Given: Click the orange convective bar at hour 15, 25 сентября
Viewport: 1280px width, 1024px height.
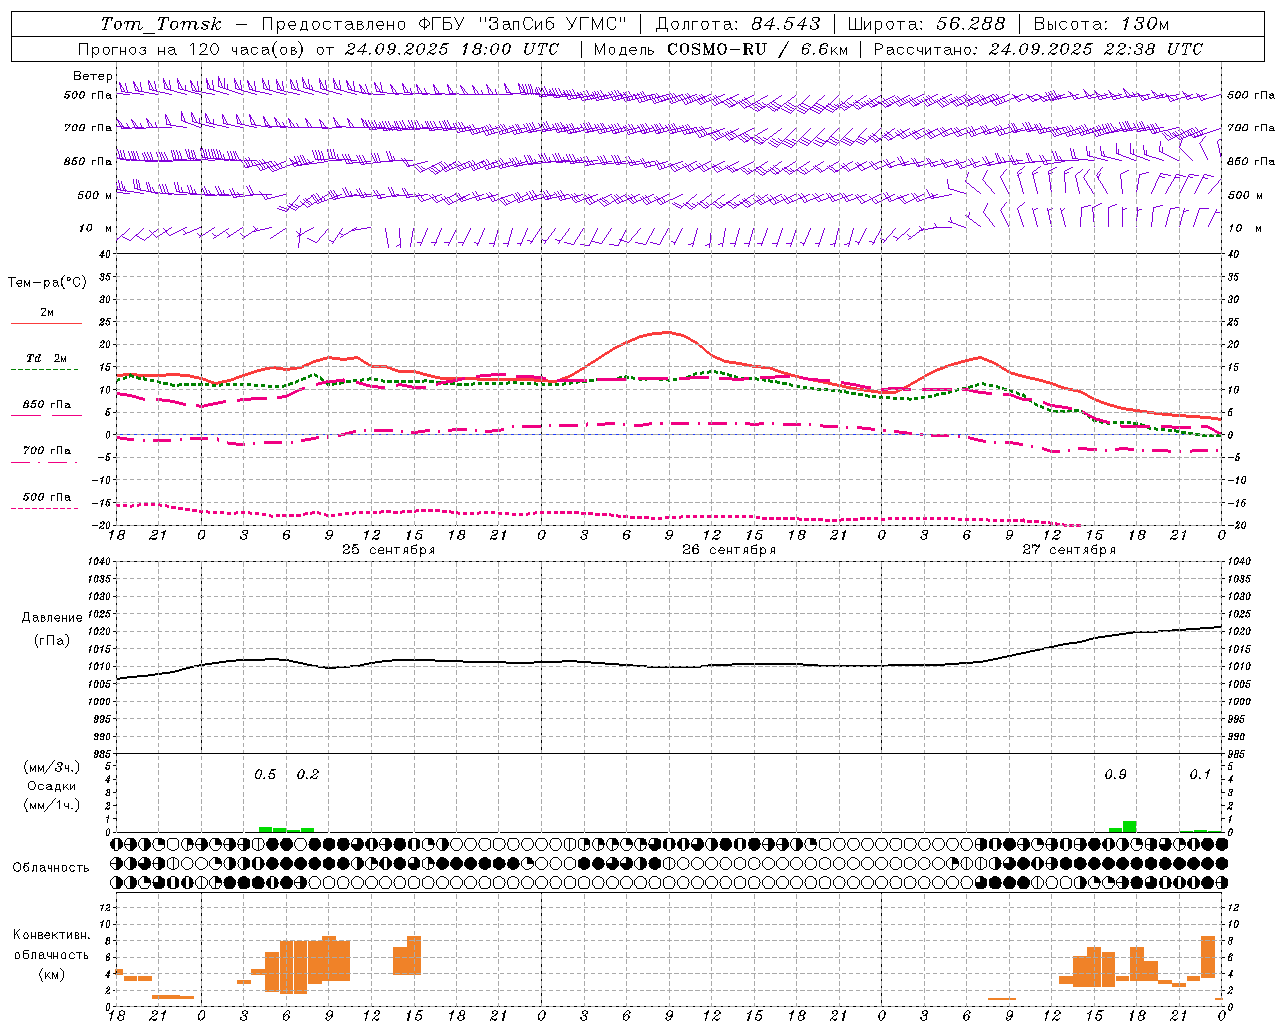Looking at the screenshot, I should (414, 955).
